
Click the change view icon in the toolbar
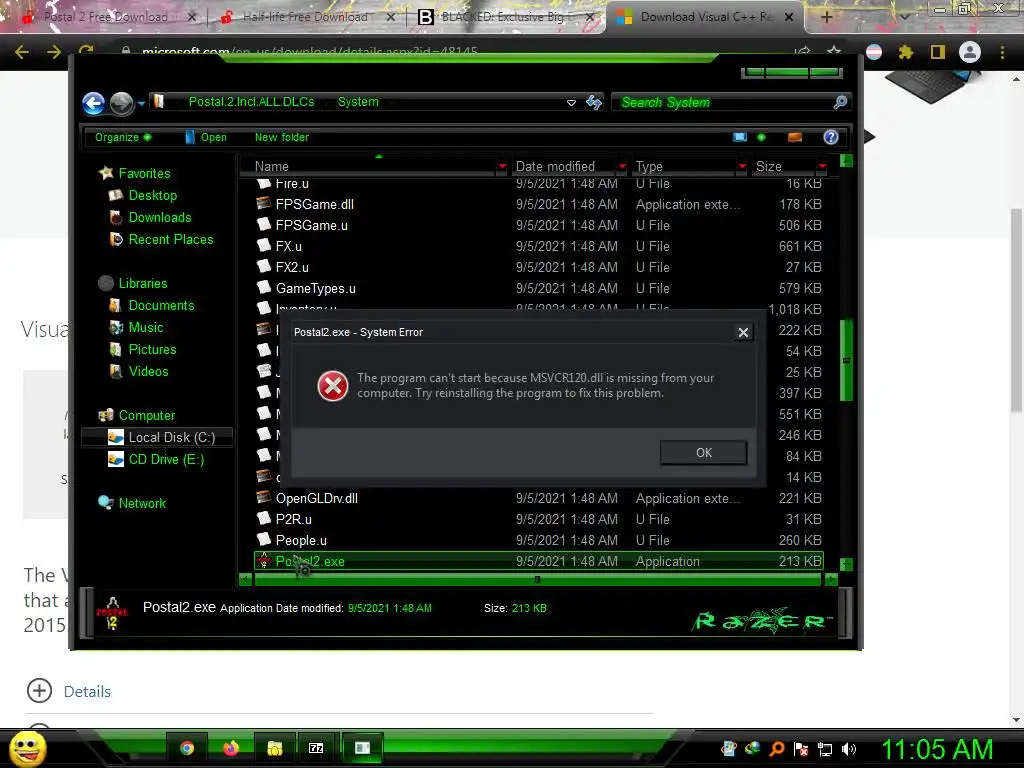[x=739, y=137]
